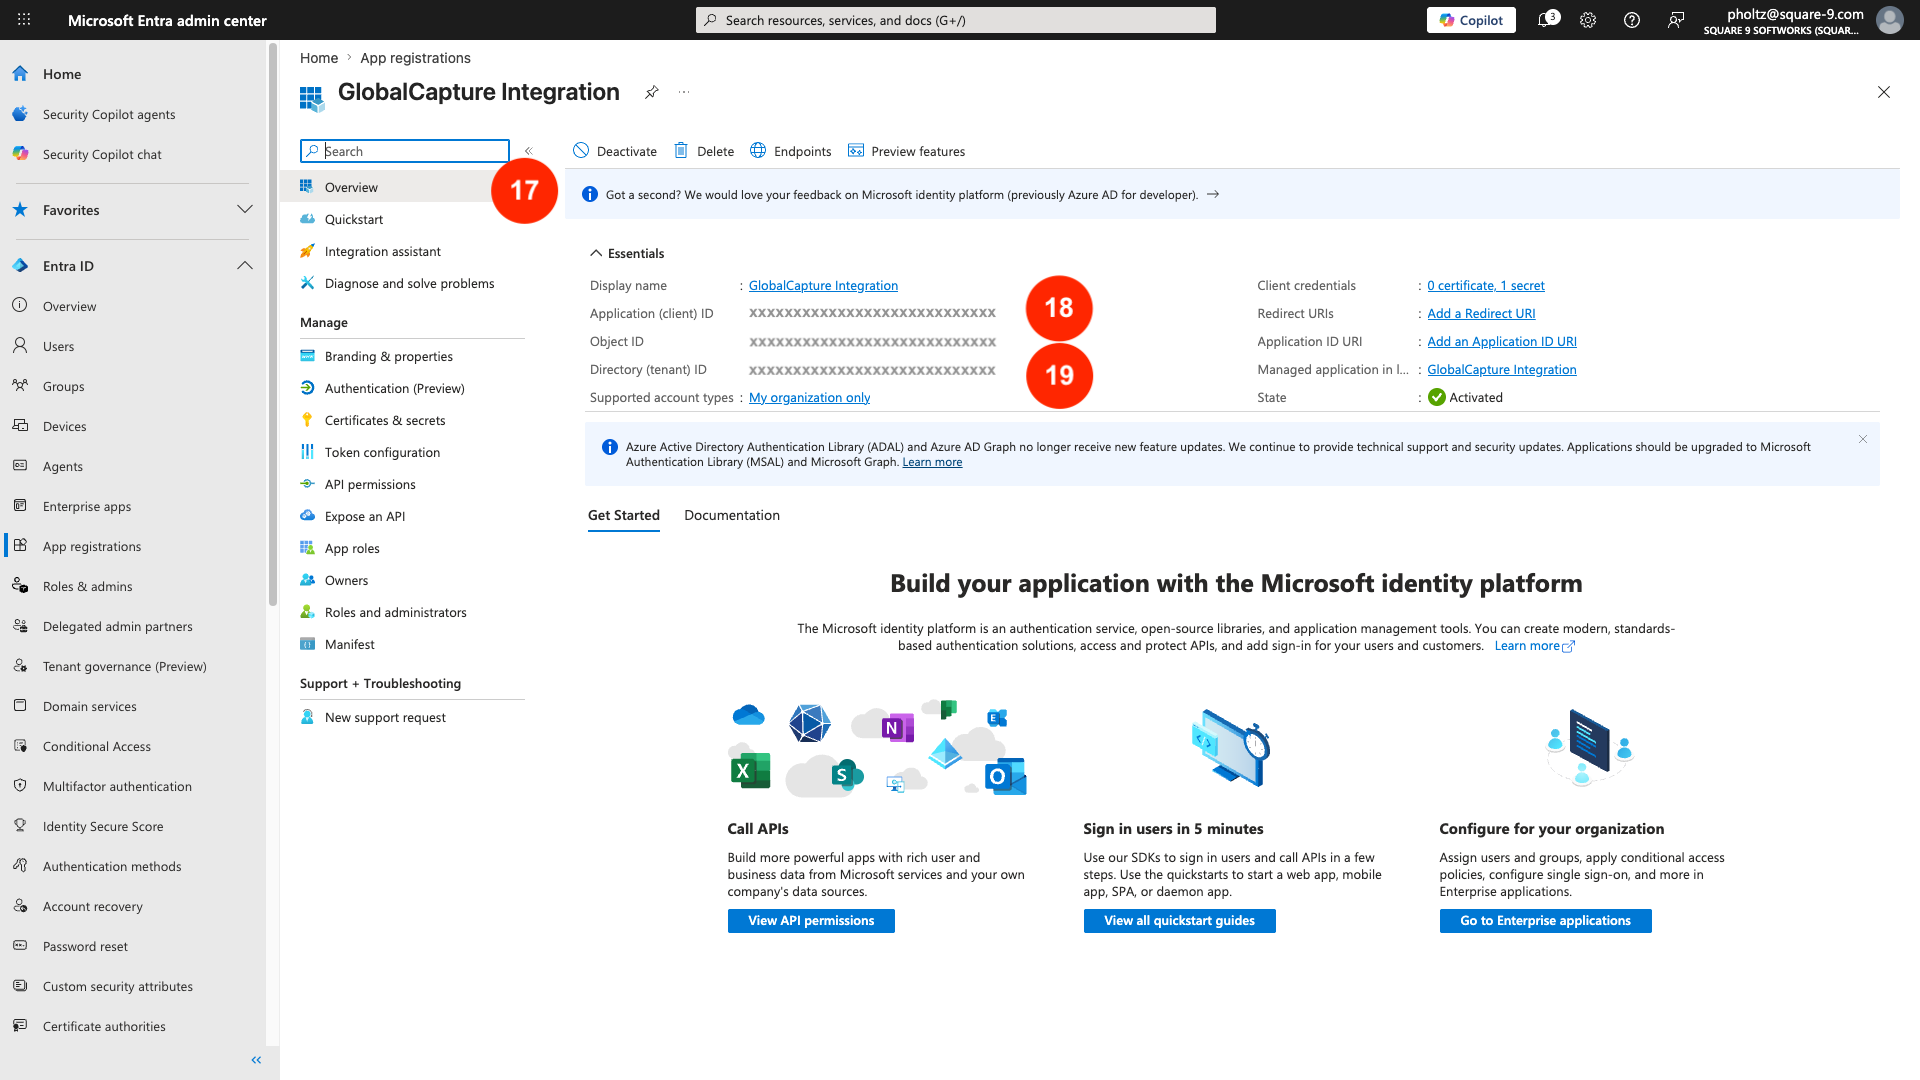Click Add an Application ID URI link
This screenshot has height=1080, width=1920.
point(1502,341)
